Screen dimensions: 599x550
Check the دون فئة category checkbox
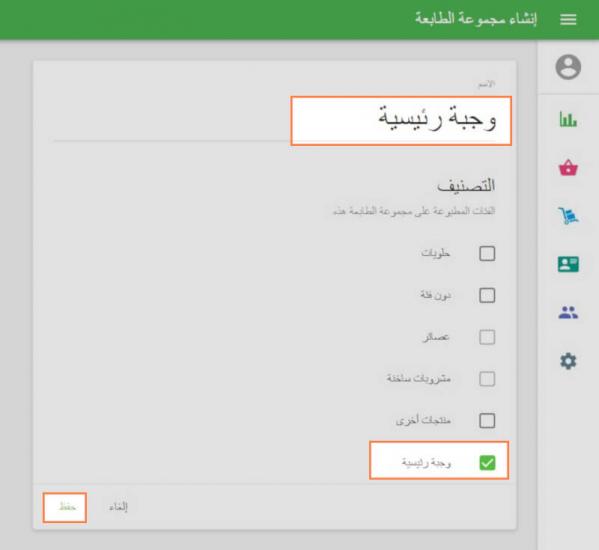pyautogui.click(x=487, y=295)
